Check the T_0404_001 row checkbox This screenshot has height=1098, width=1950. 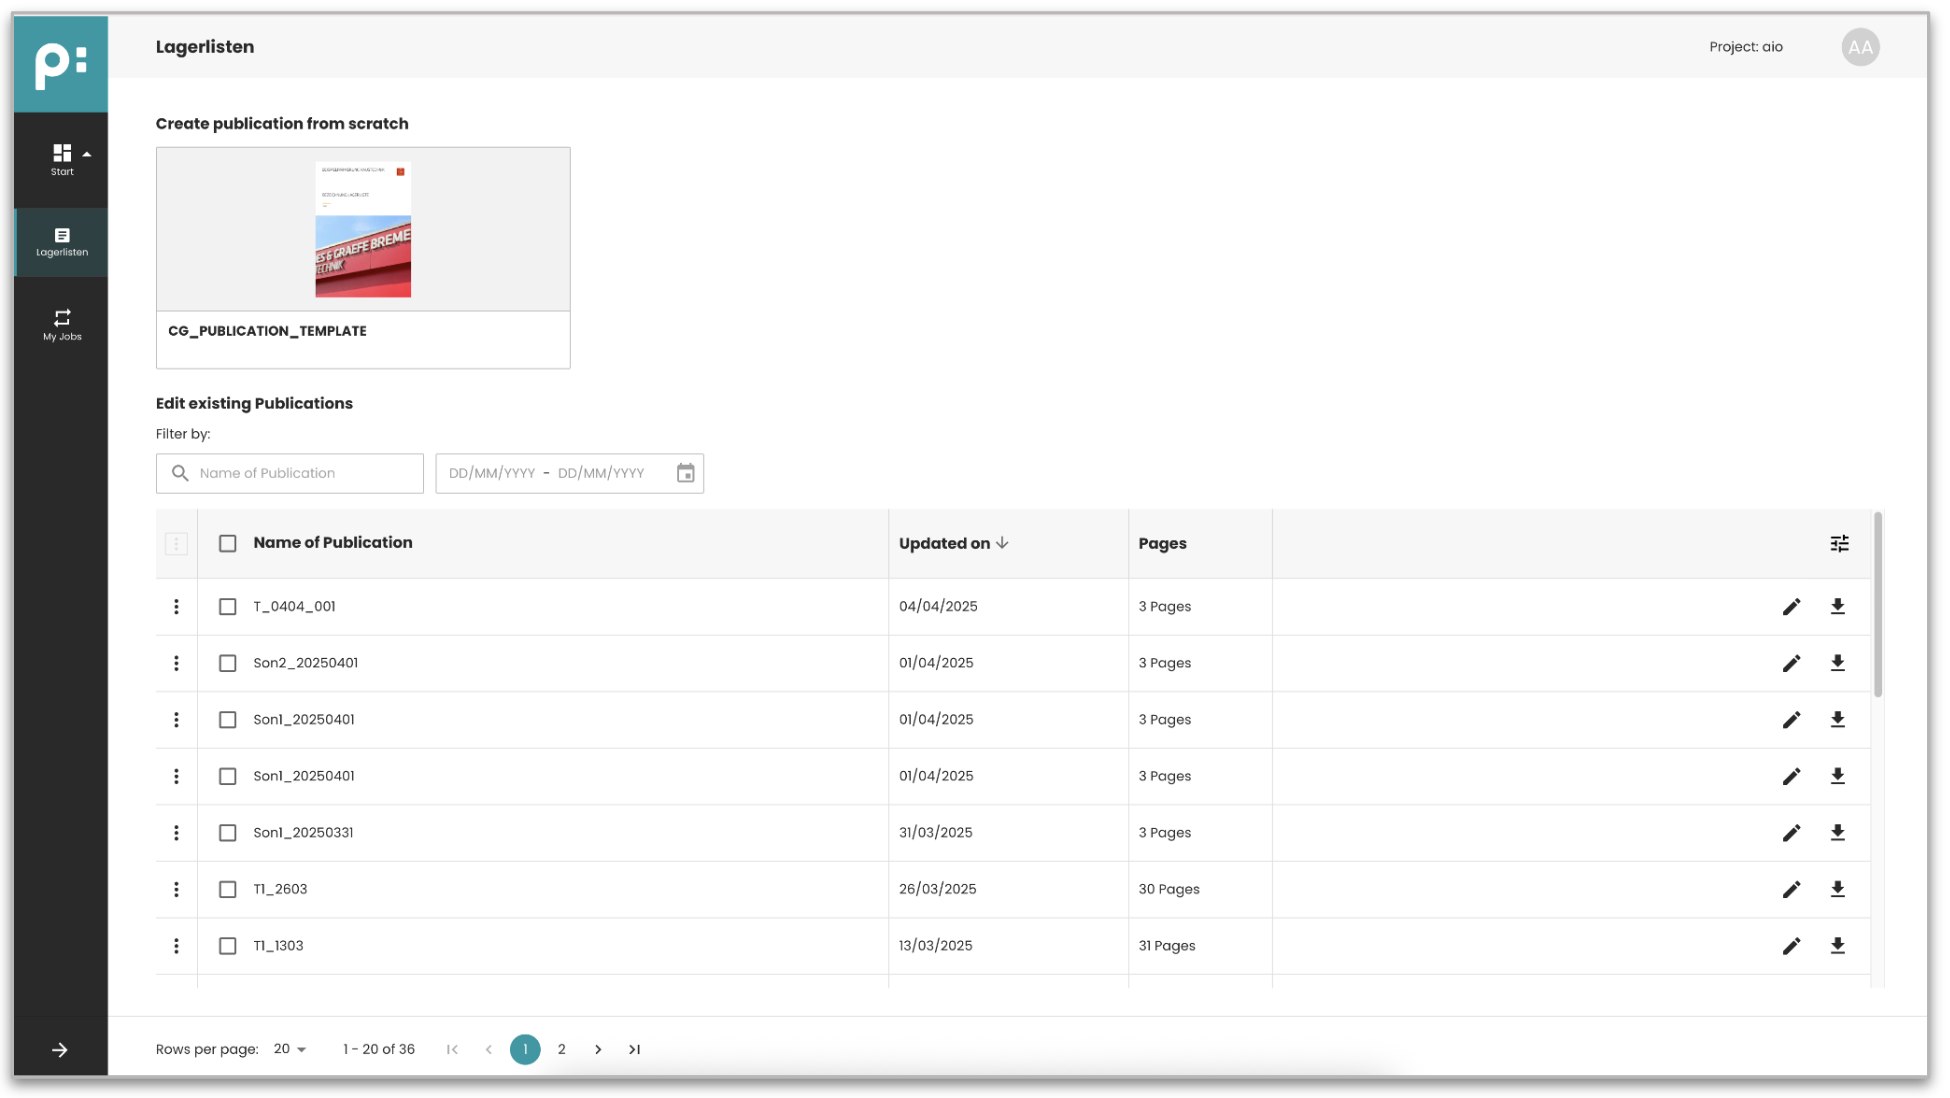(x=228, y=607)
